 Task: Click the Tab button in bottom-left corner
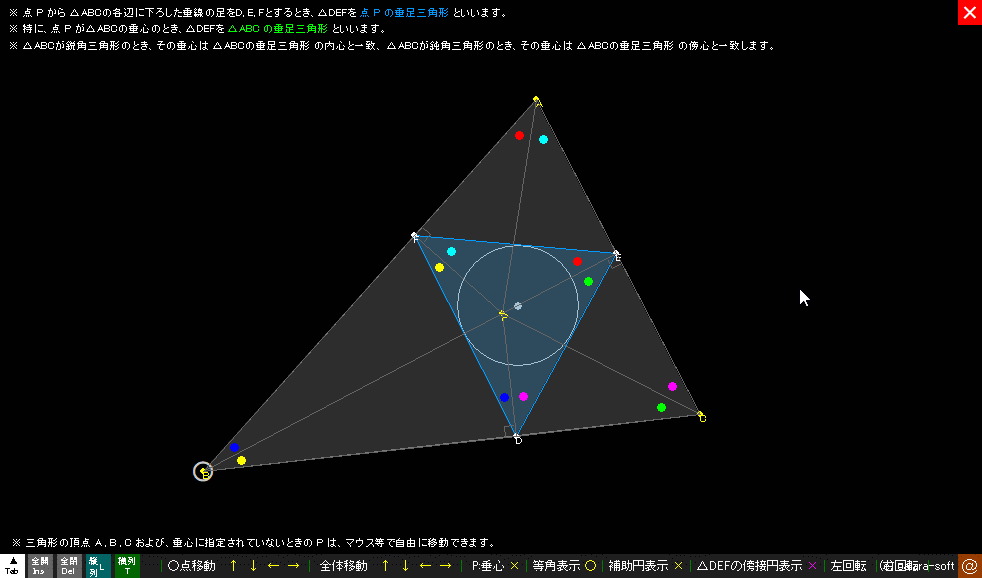(x=12, y=566)
